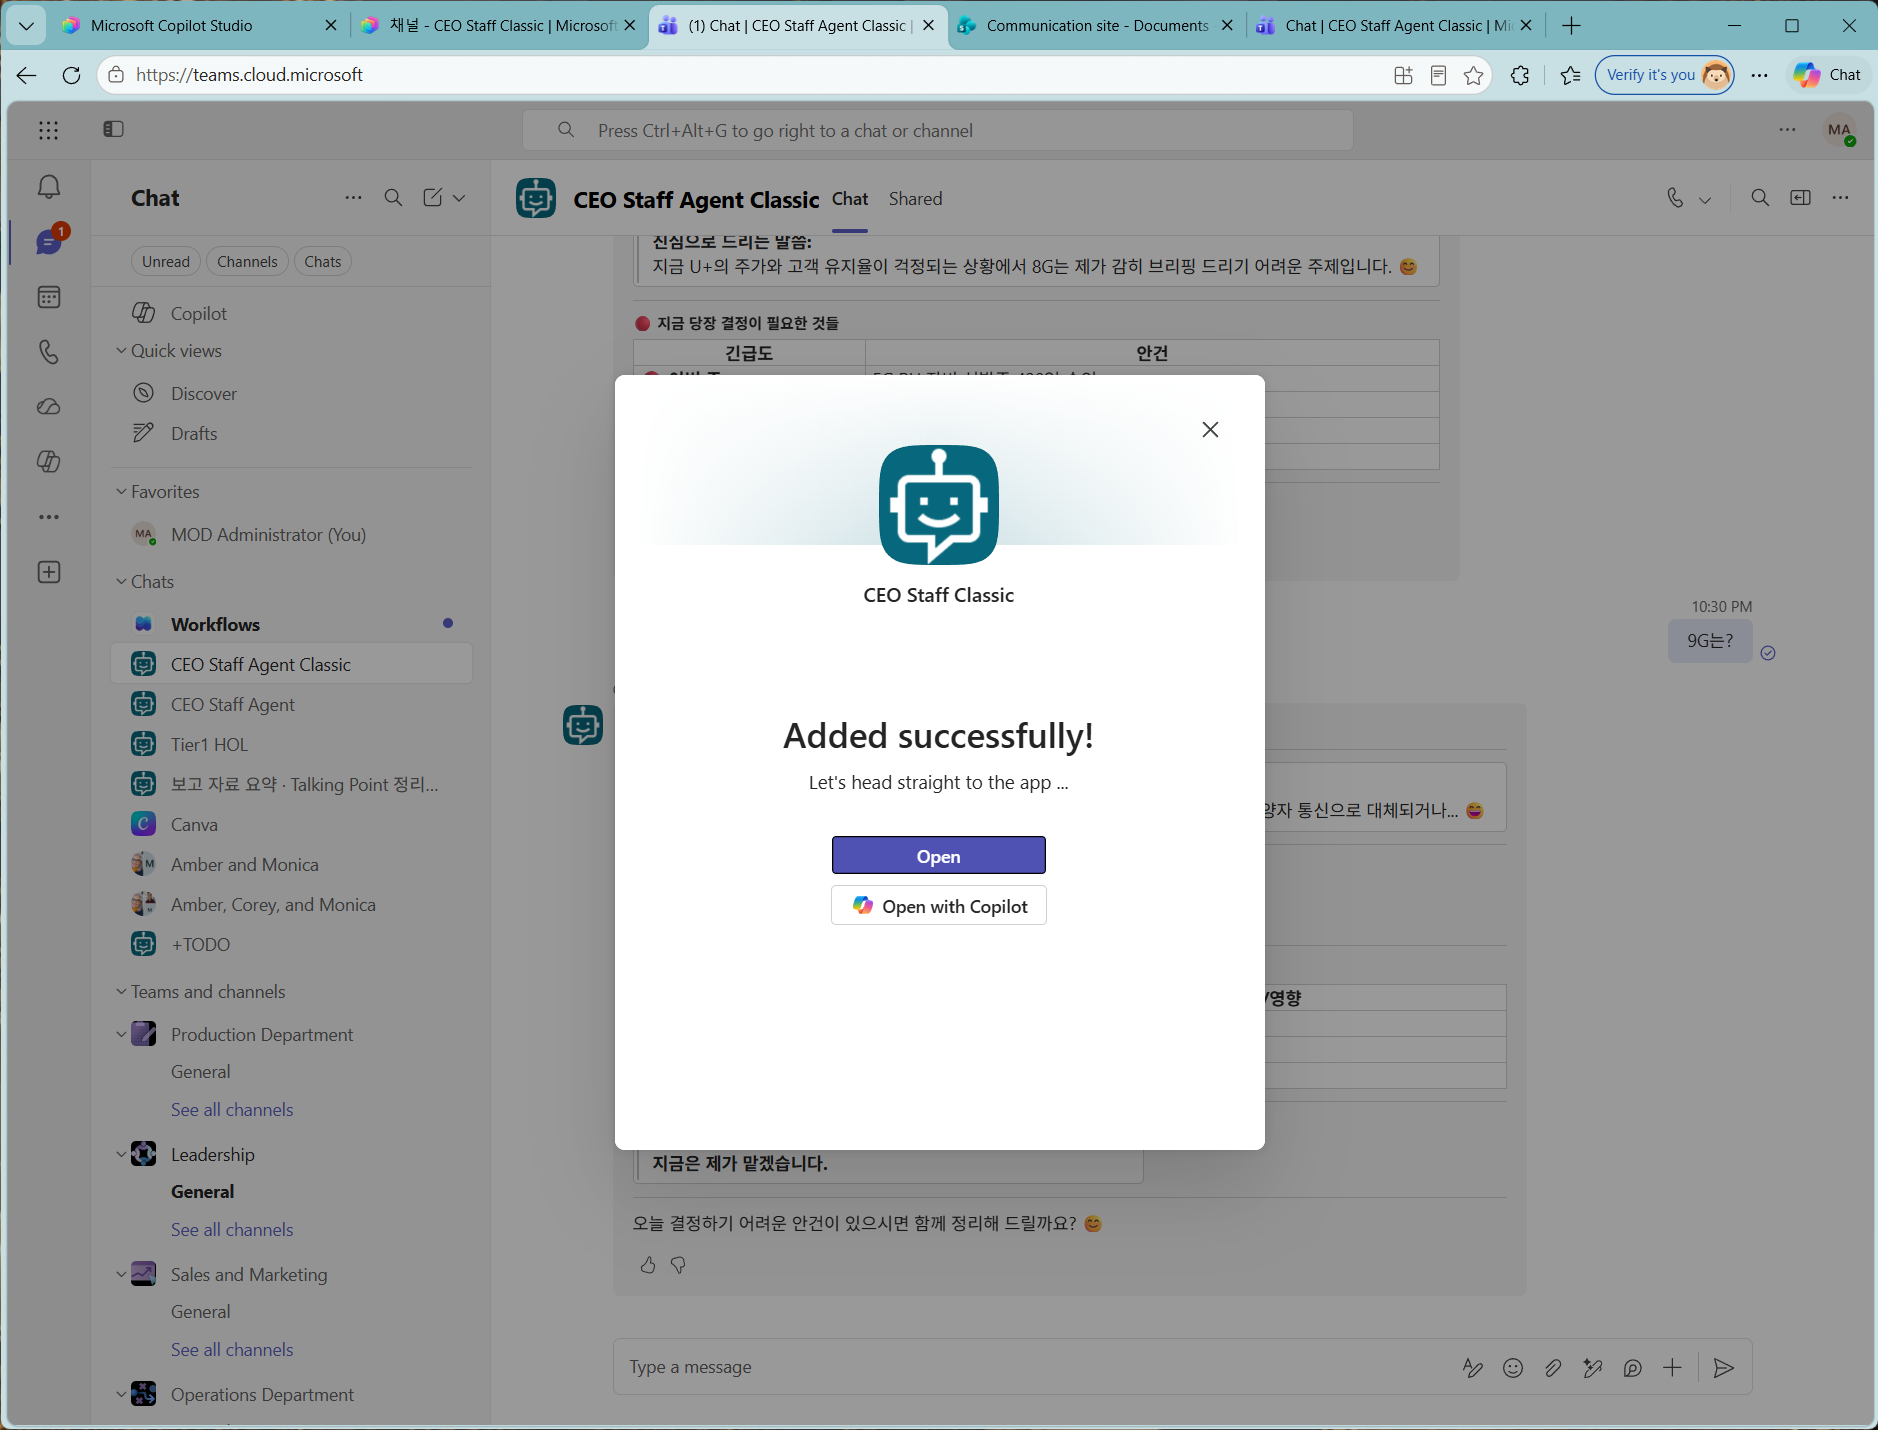
Task: Open the Calendar icon in the Teams rail
Action: click(48, 297)
